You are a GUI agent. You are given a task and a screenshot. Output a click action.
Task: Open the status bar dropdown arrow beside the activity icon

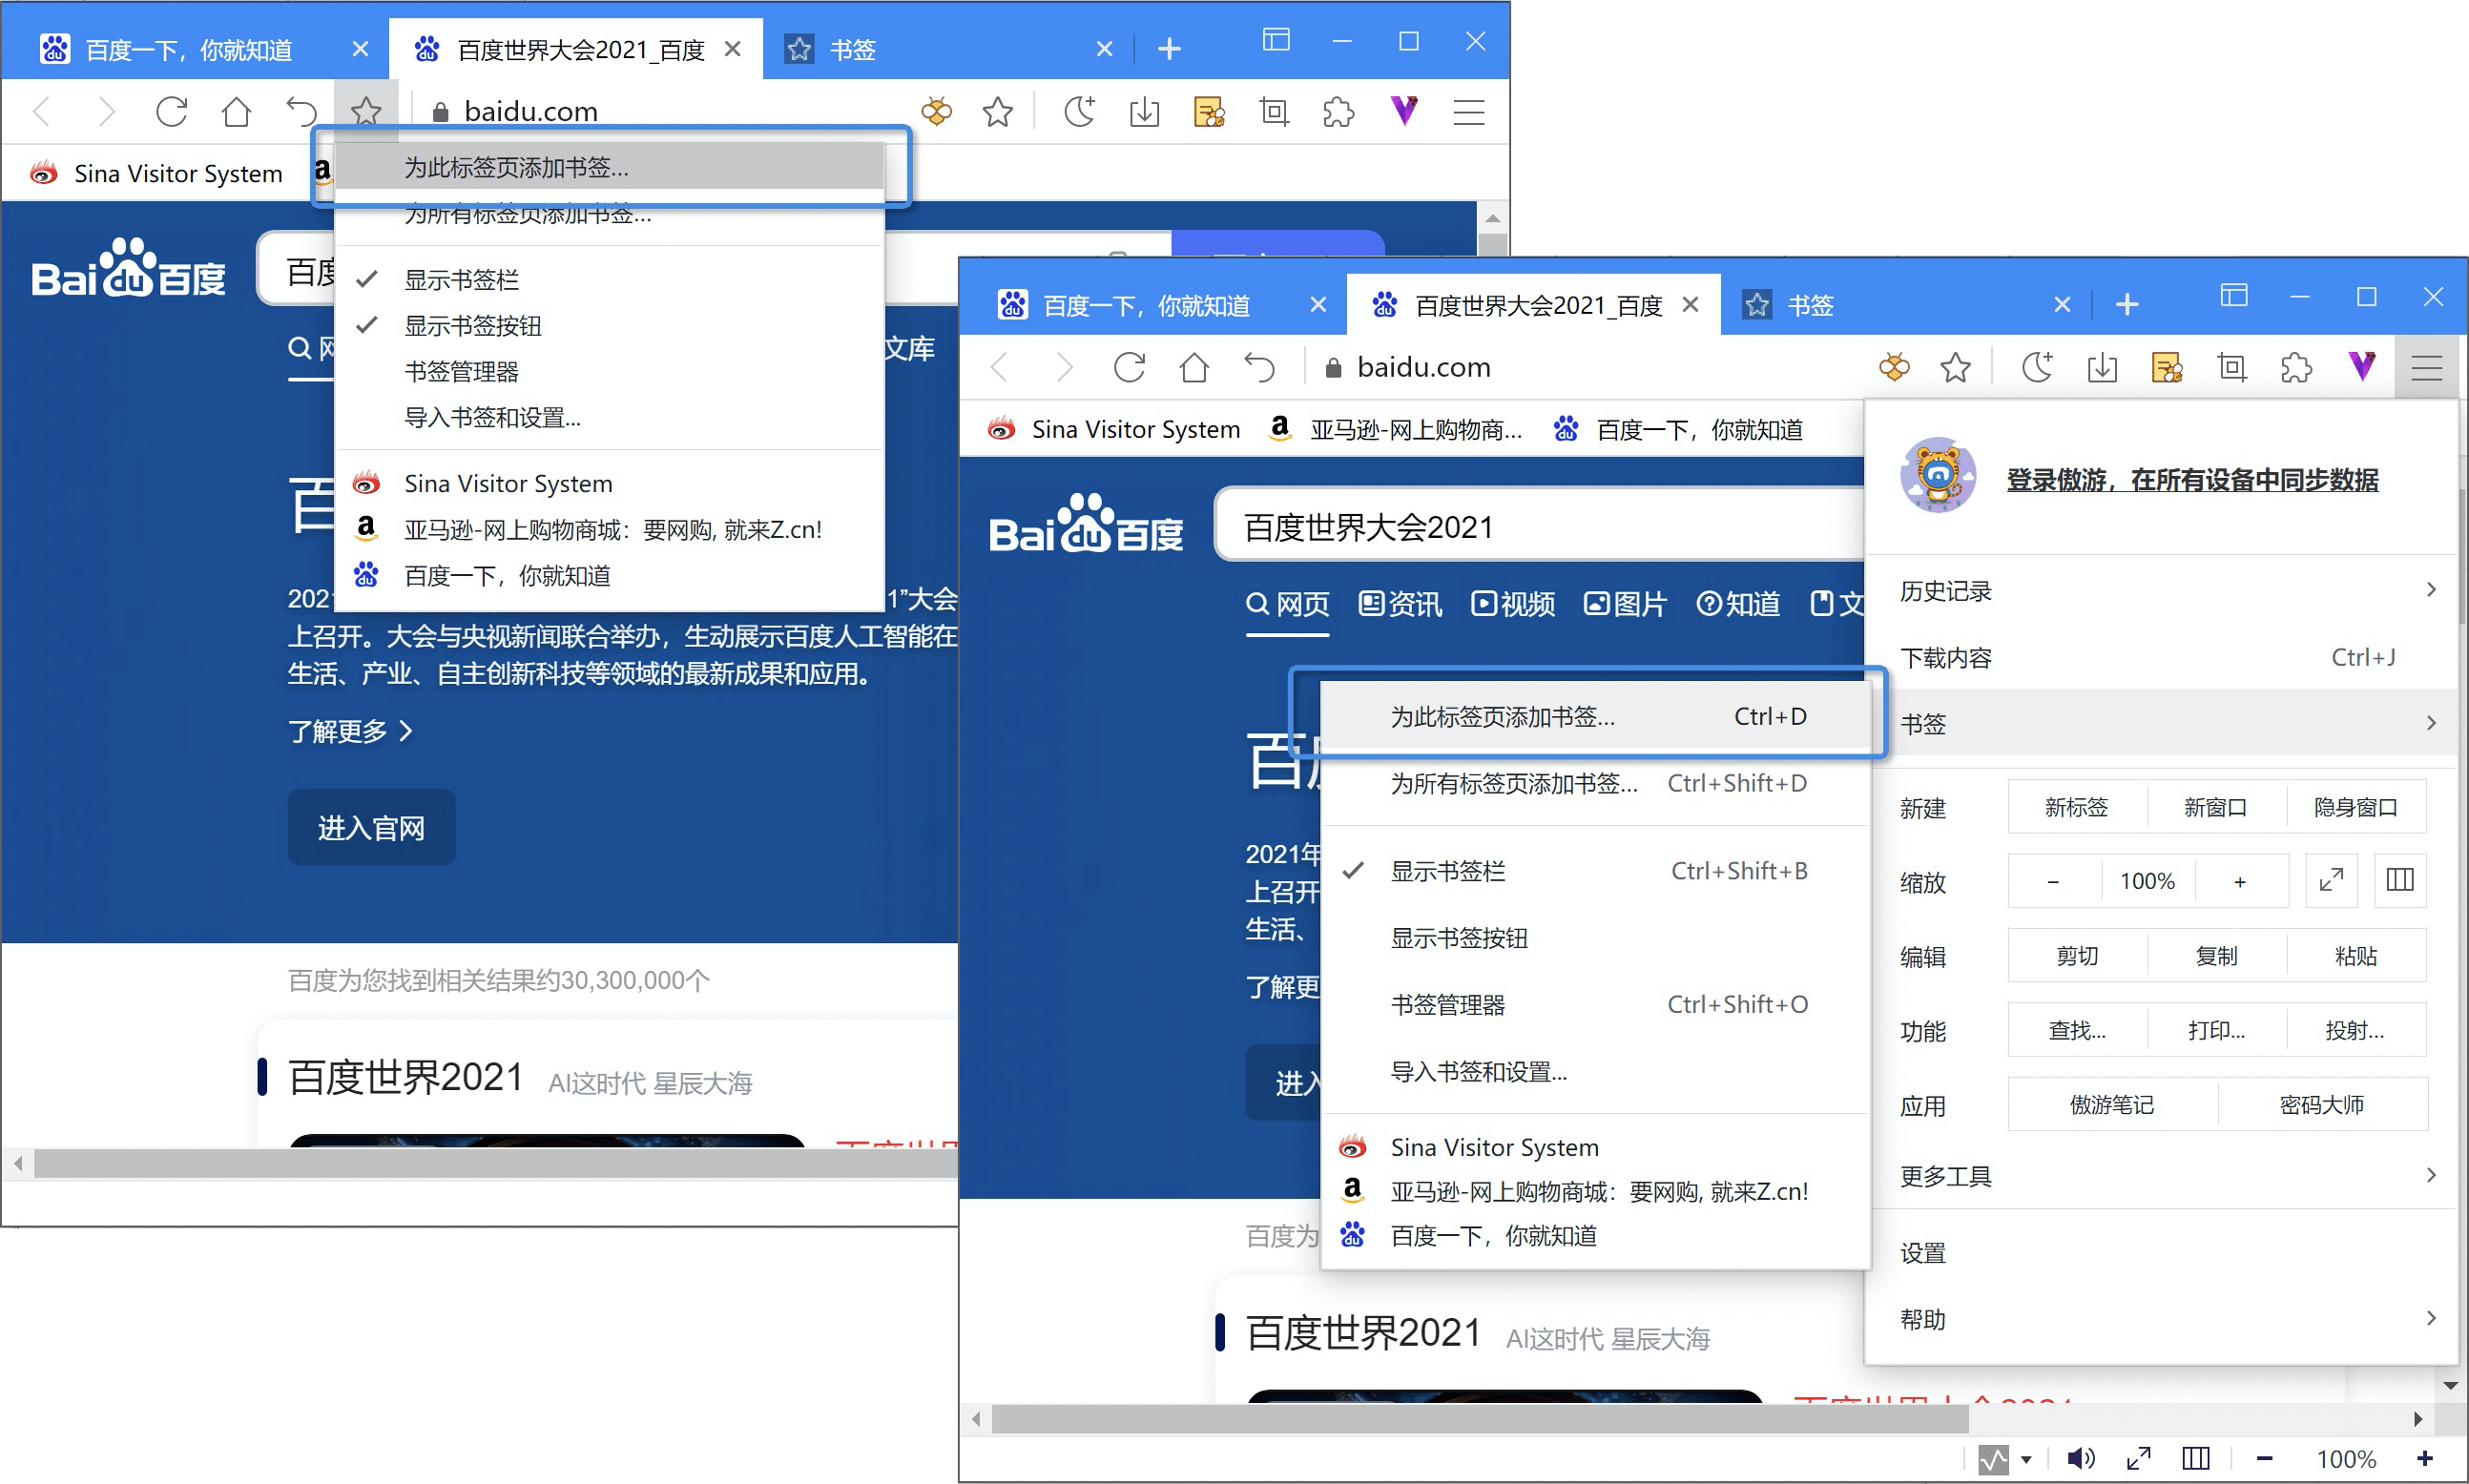[x=2026, y=1459]
